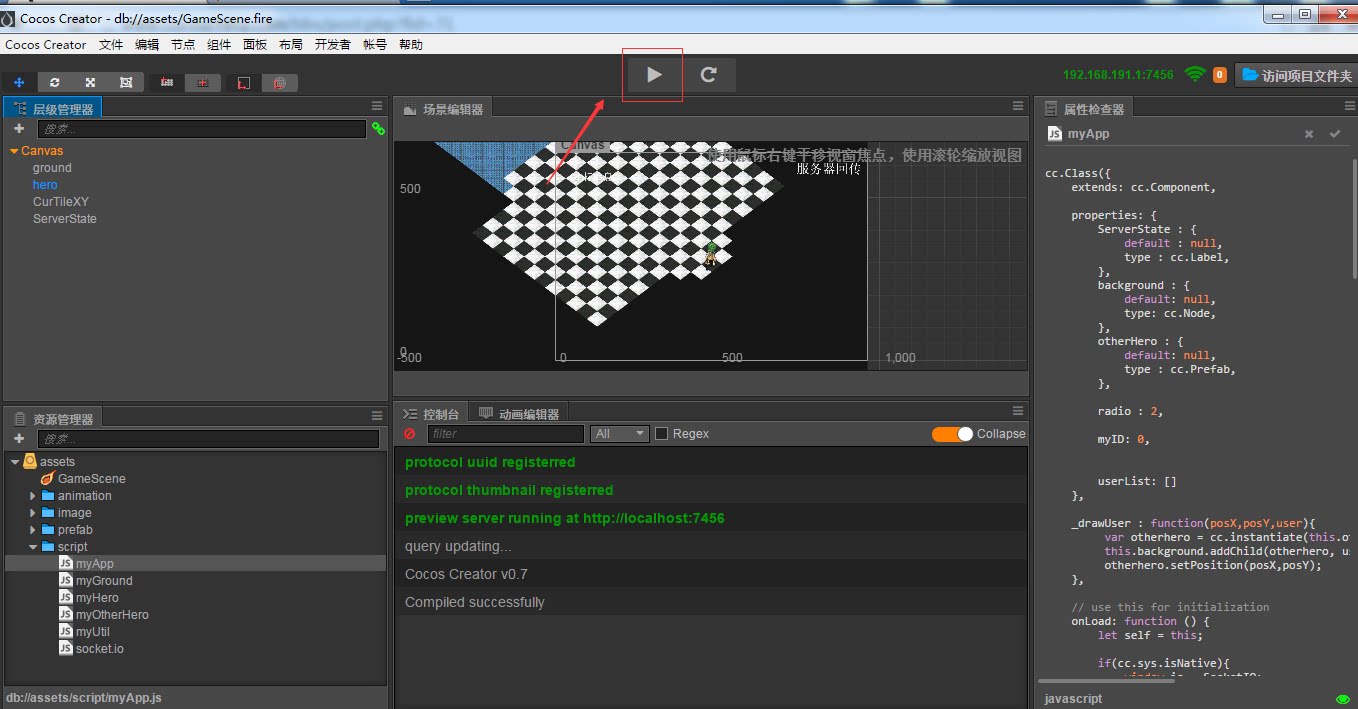Viewport: 1358px width, 709px height.
Task: Collapse the script folder
Action: click(33, 547)
